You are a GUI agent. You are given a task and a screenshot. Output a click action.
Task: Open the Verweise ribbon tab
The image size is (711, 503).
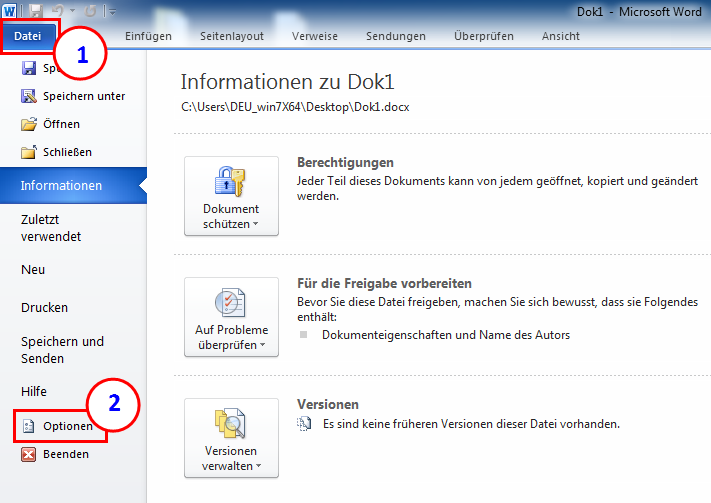pyautogui.click(x=315, y=36)
